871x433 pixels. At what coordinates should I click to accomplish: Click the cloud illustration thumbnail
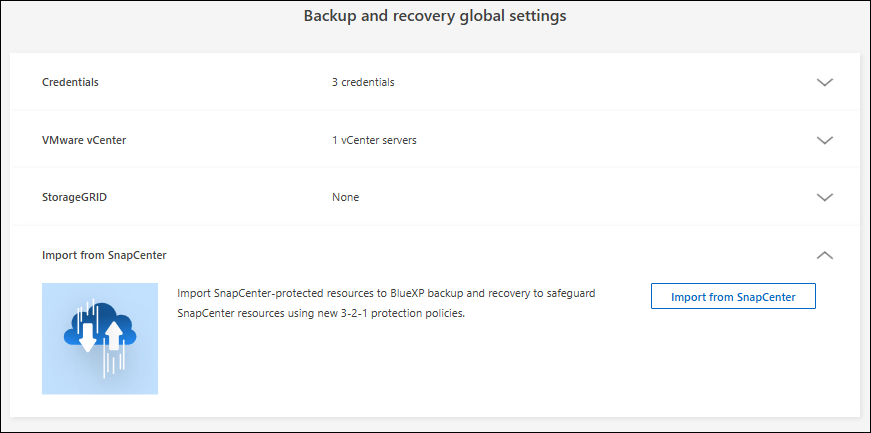pos(100,338)
